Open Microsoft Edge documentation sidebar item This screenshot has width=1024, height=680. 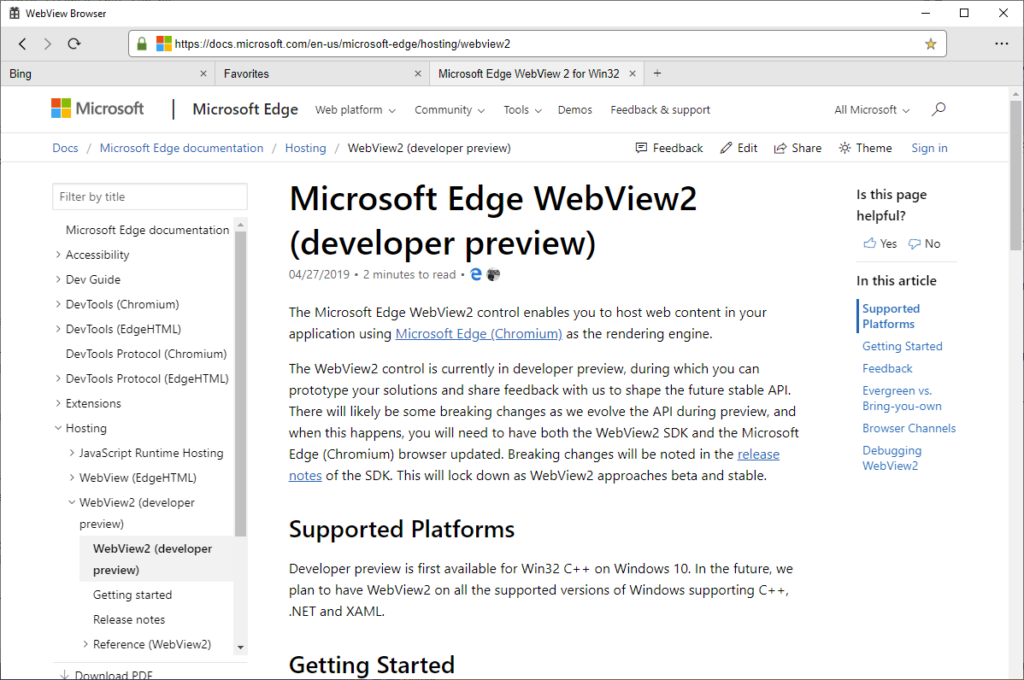(148, 230)
